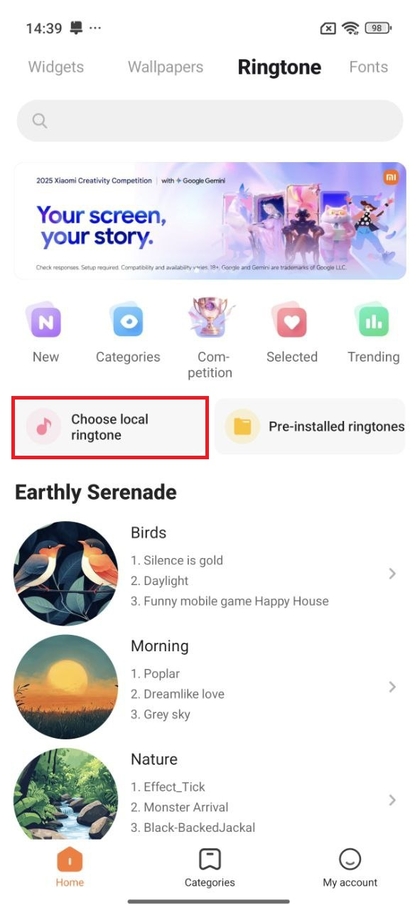Expand the Birds ringtone list chevron
420x910 pixels.
tap(393, 573)
